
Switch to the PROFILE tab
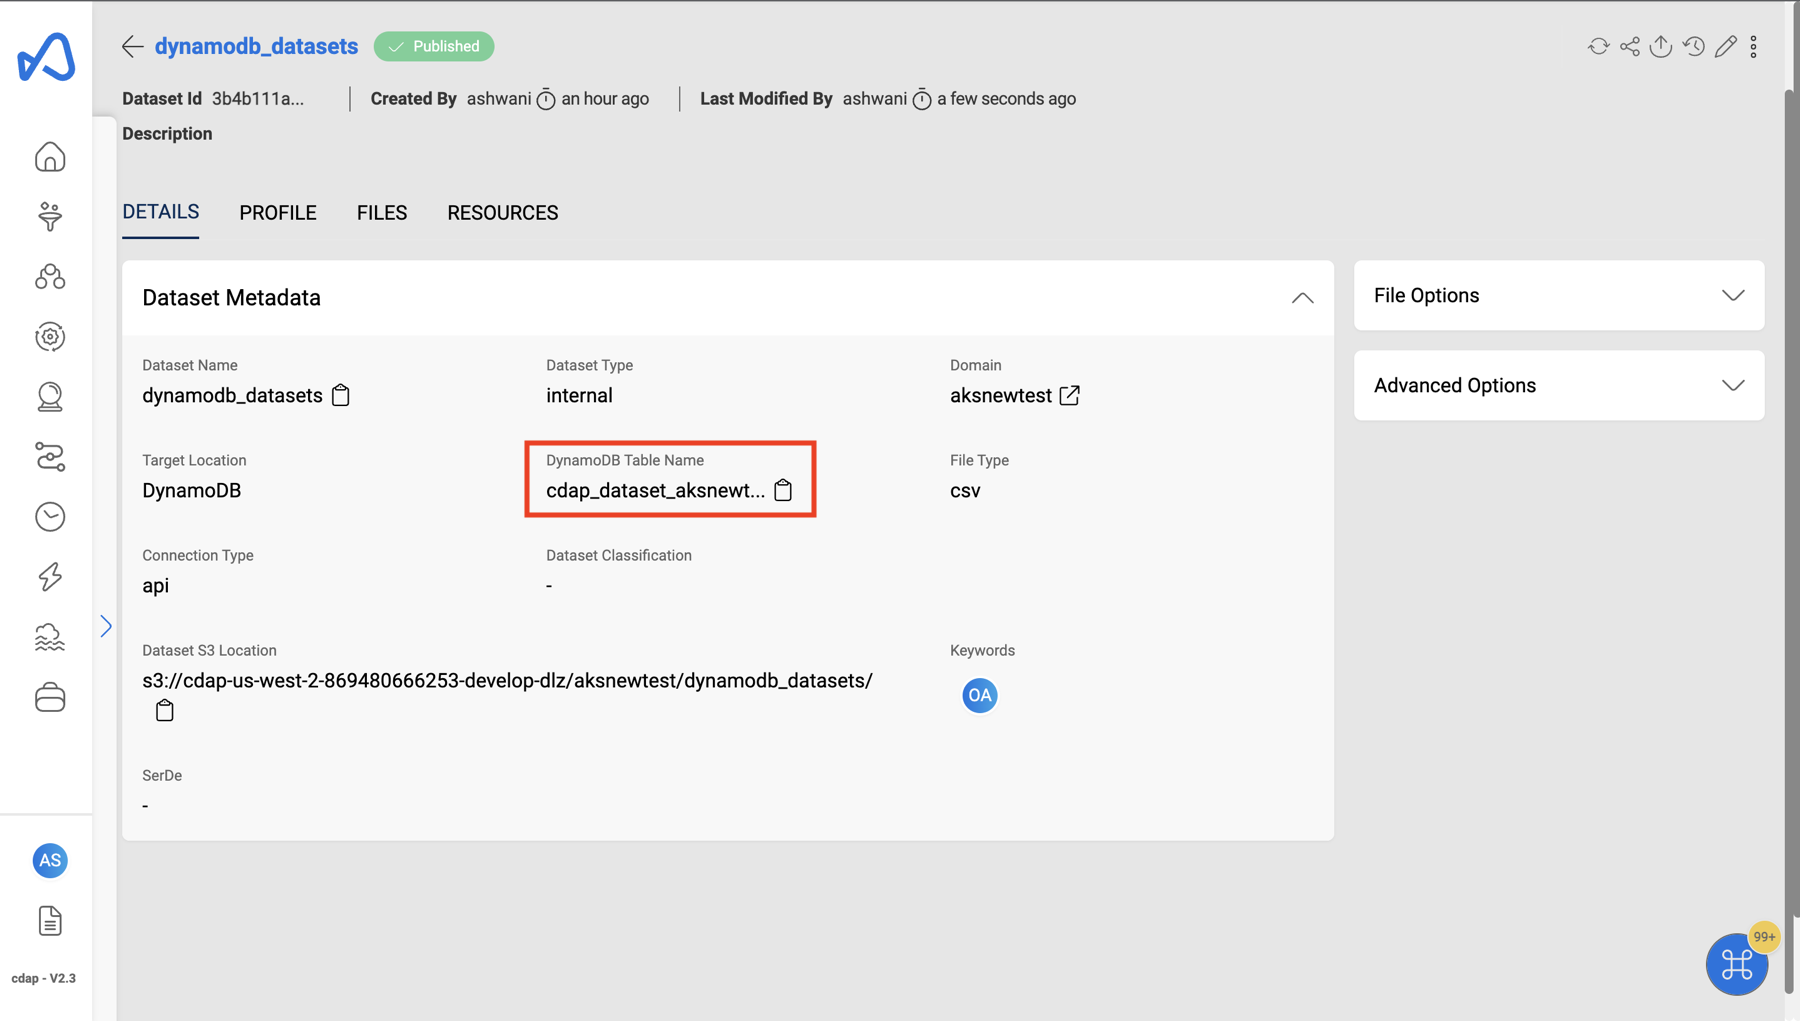click(278, 213)
